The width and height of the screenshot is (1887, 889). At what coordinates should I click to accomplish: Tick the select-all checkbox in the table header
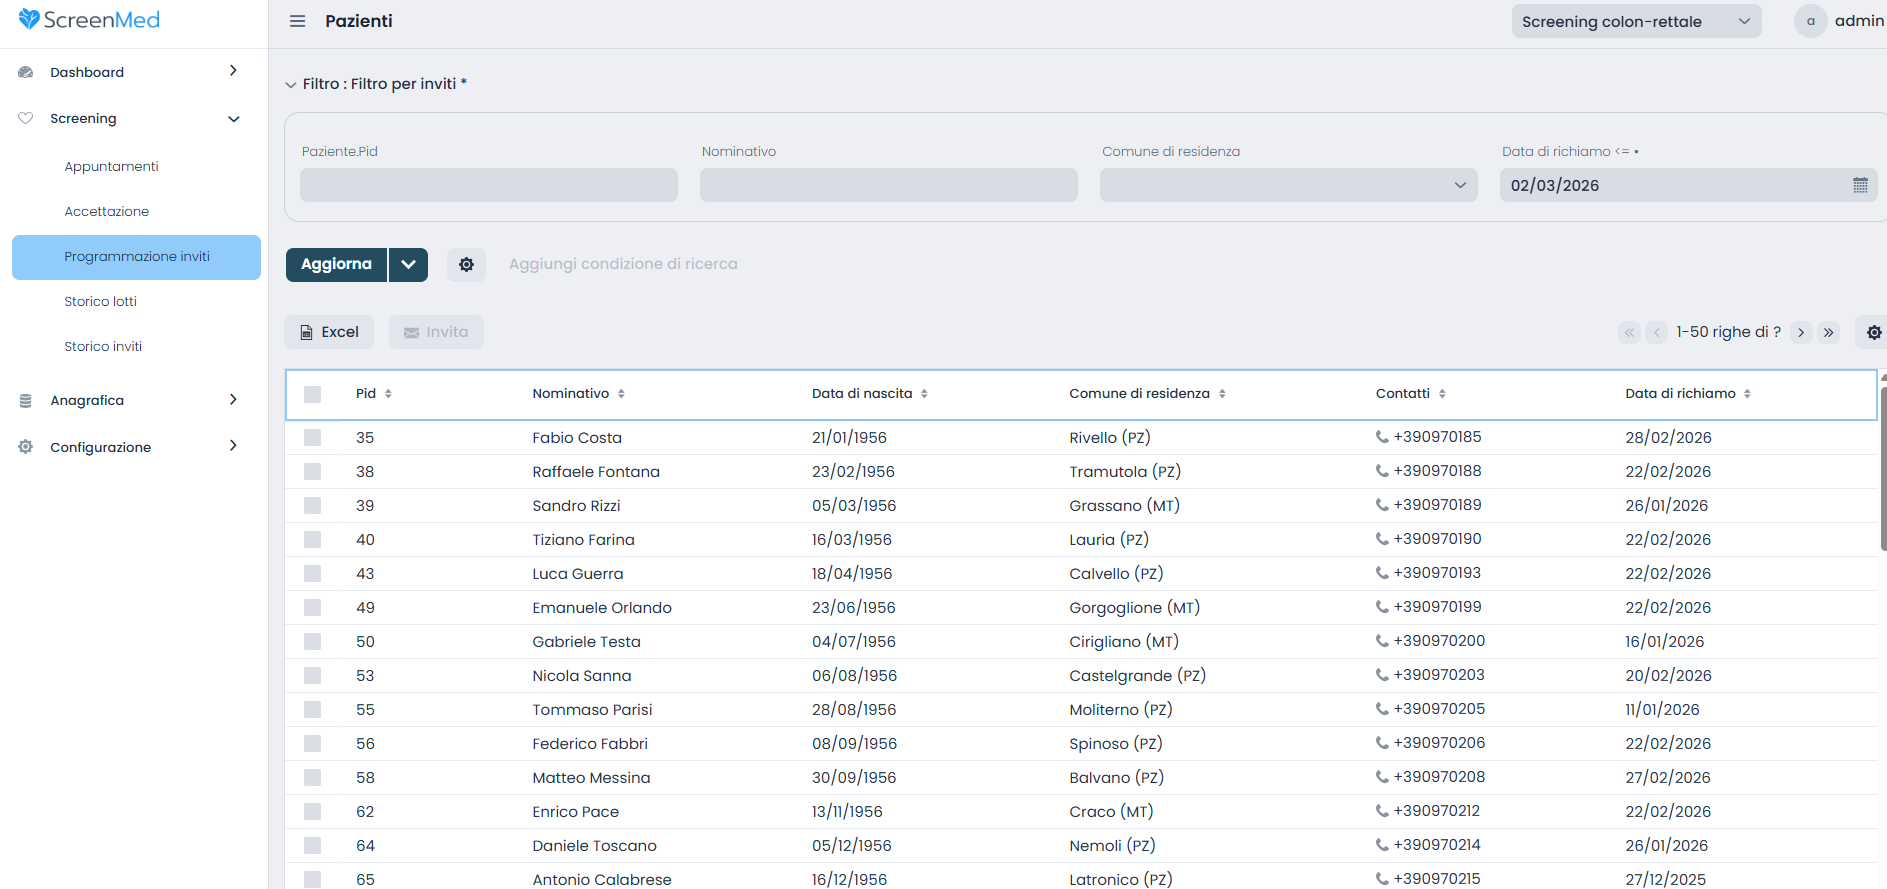pyautogui.click(x=313, y=394)
